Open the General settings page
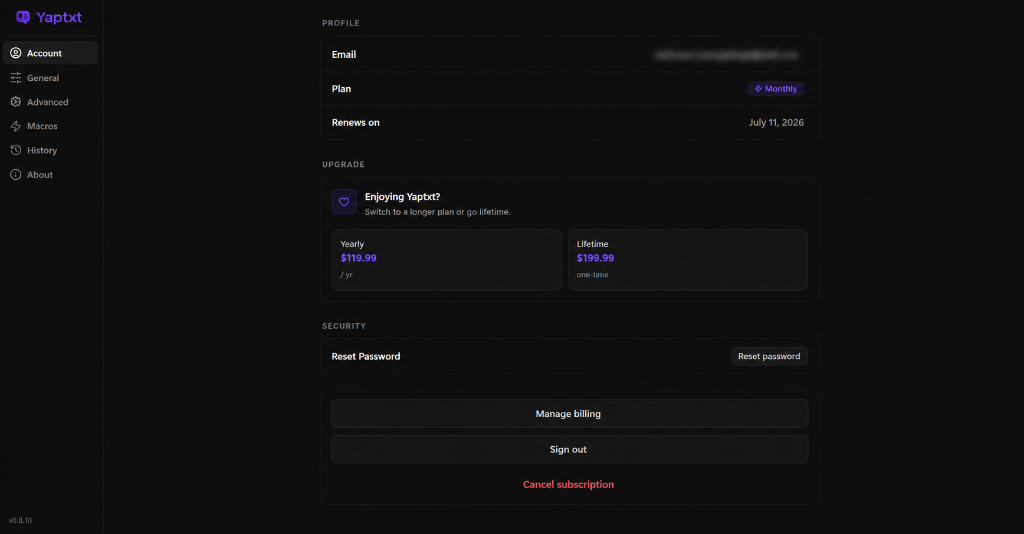This screenshot has height=534, width=1024. (x=50, y=78)
